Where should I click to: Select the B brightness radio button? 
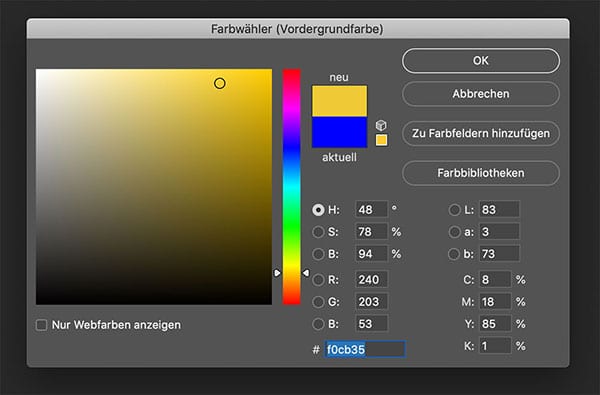(x=318, y=254)
